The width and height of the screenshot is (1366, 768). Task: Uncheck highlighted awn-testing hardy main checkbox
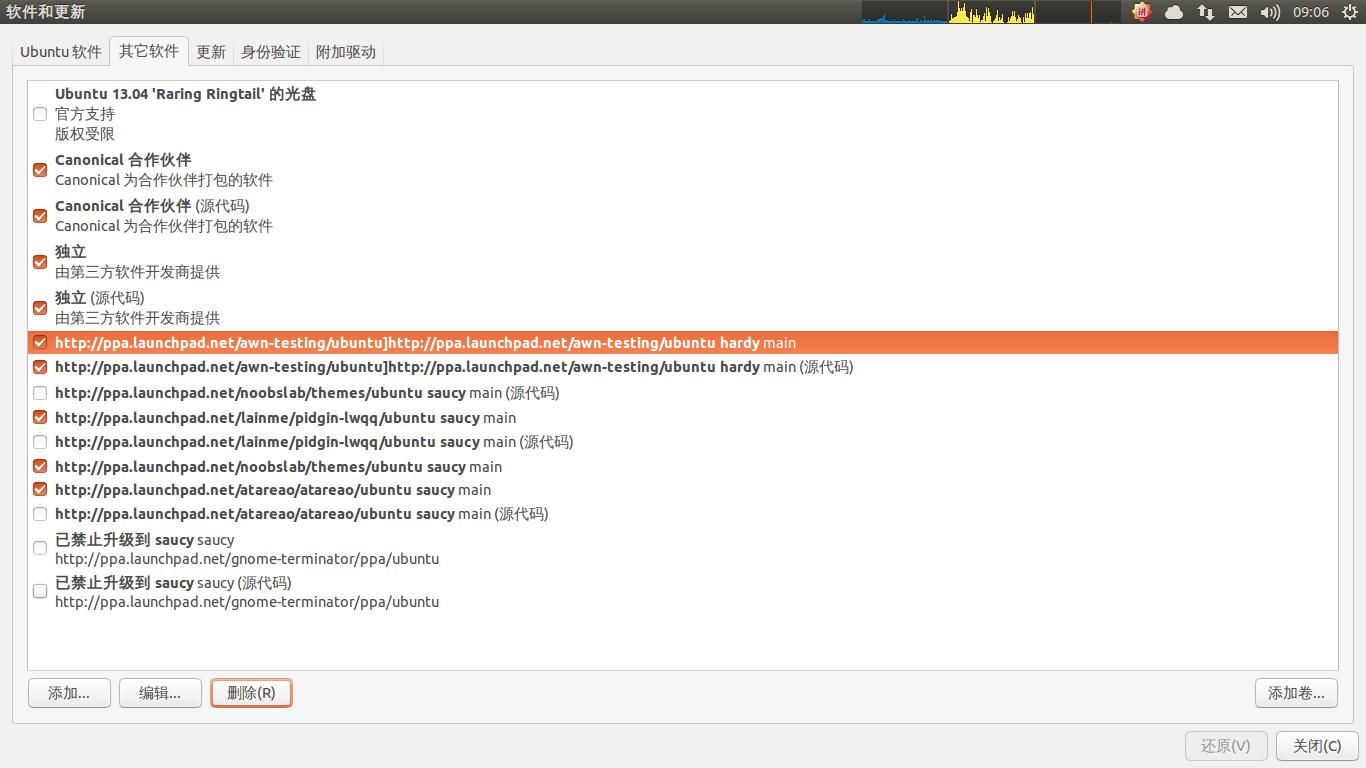(40, 342)
